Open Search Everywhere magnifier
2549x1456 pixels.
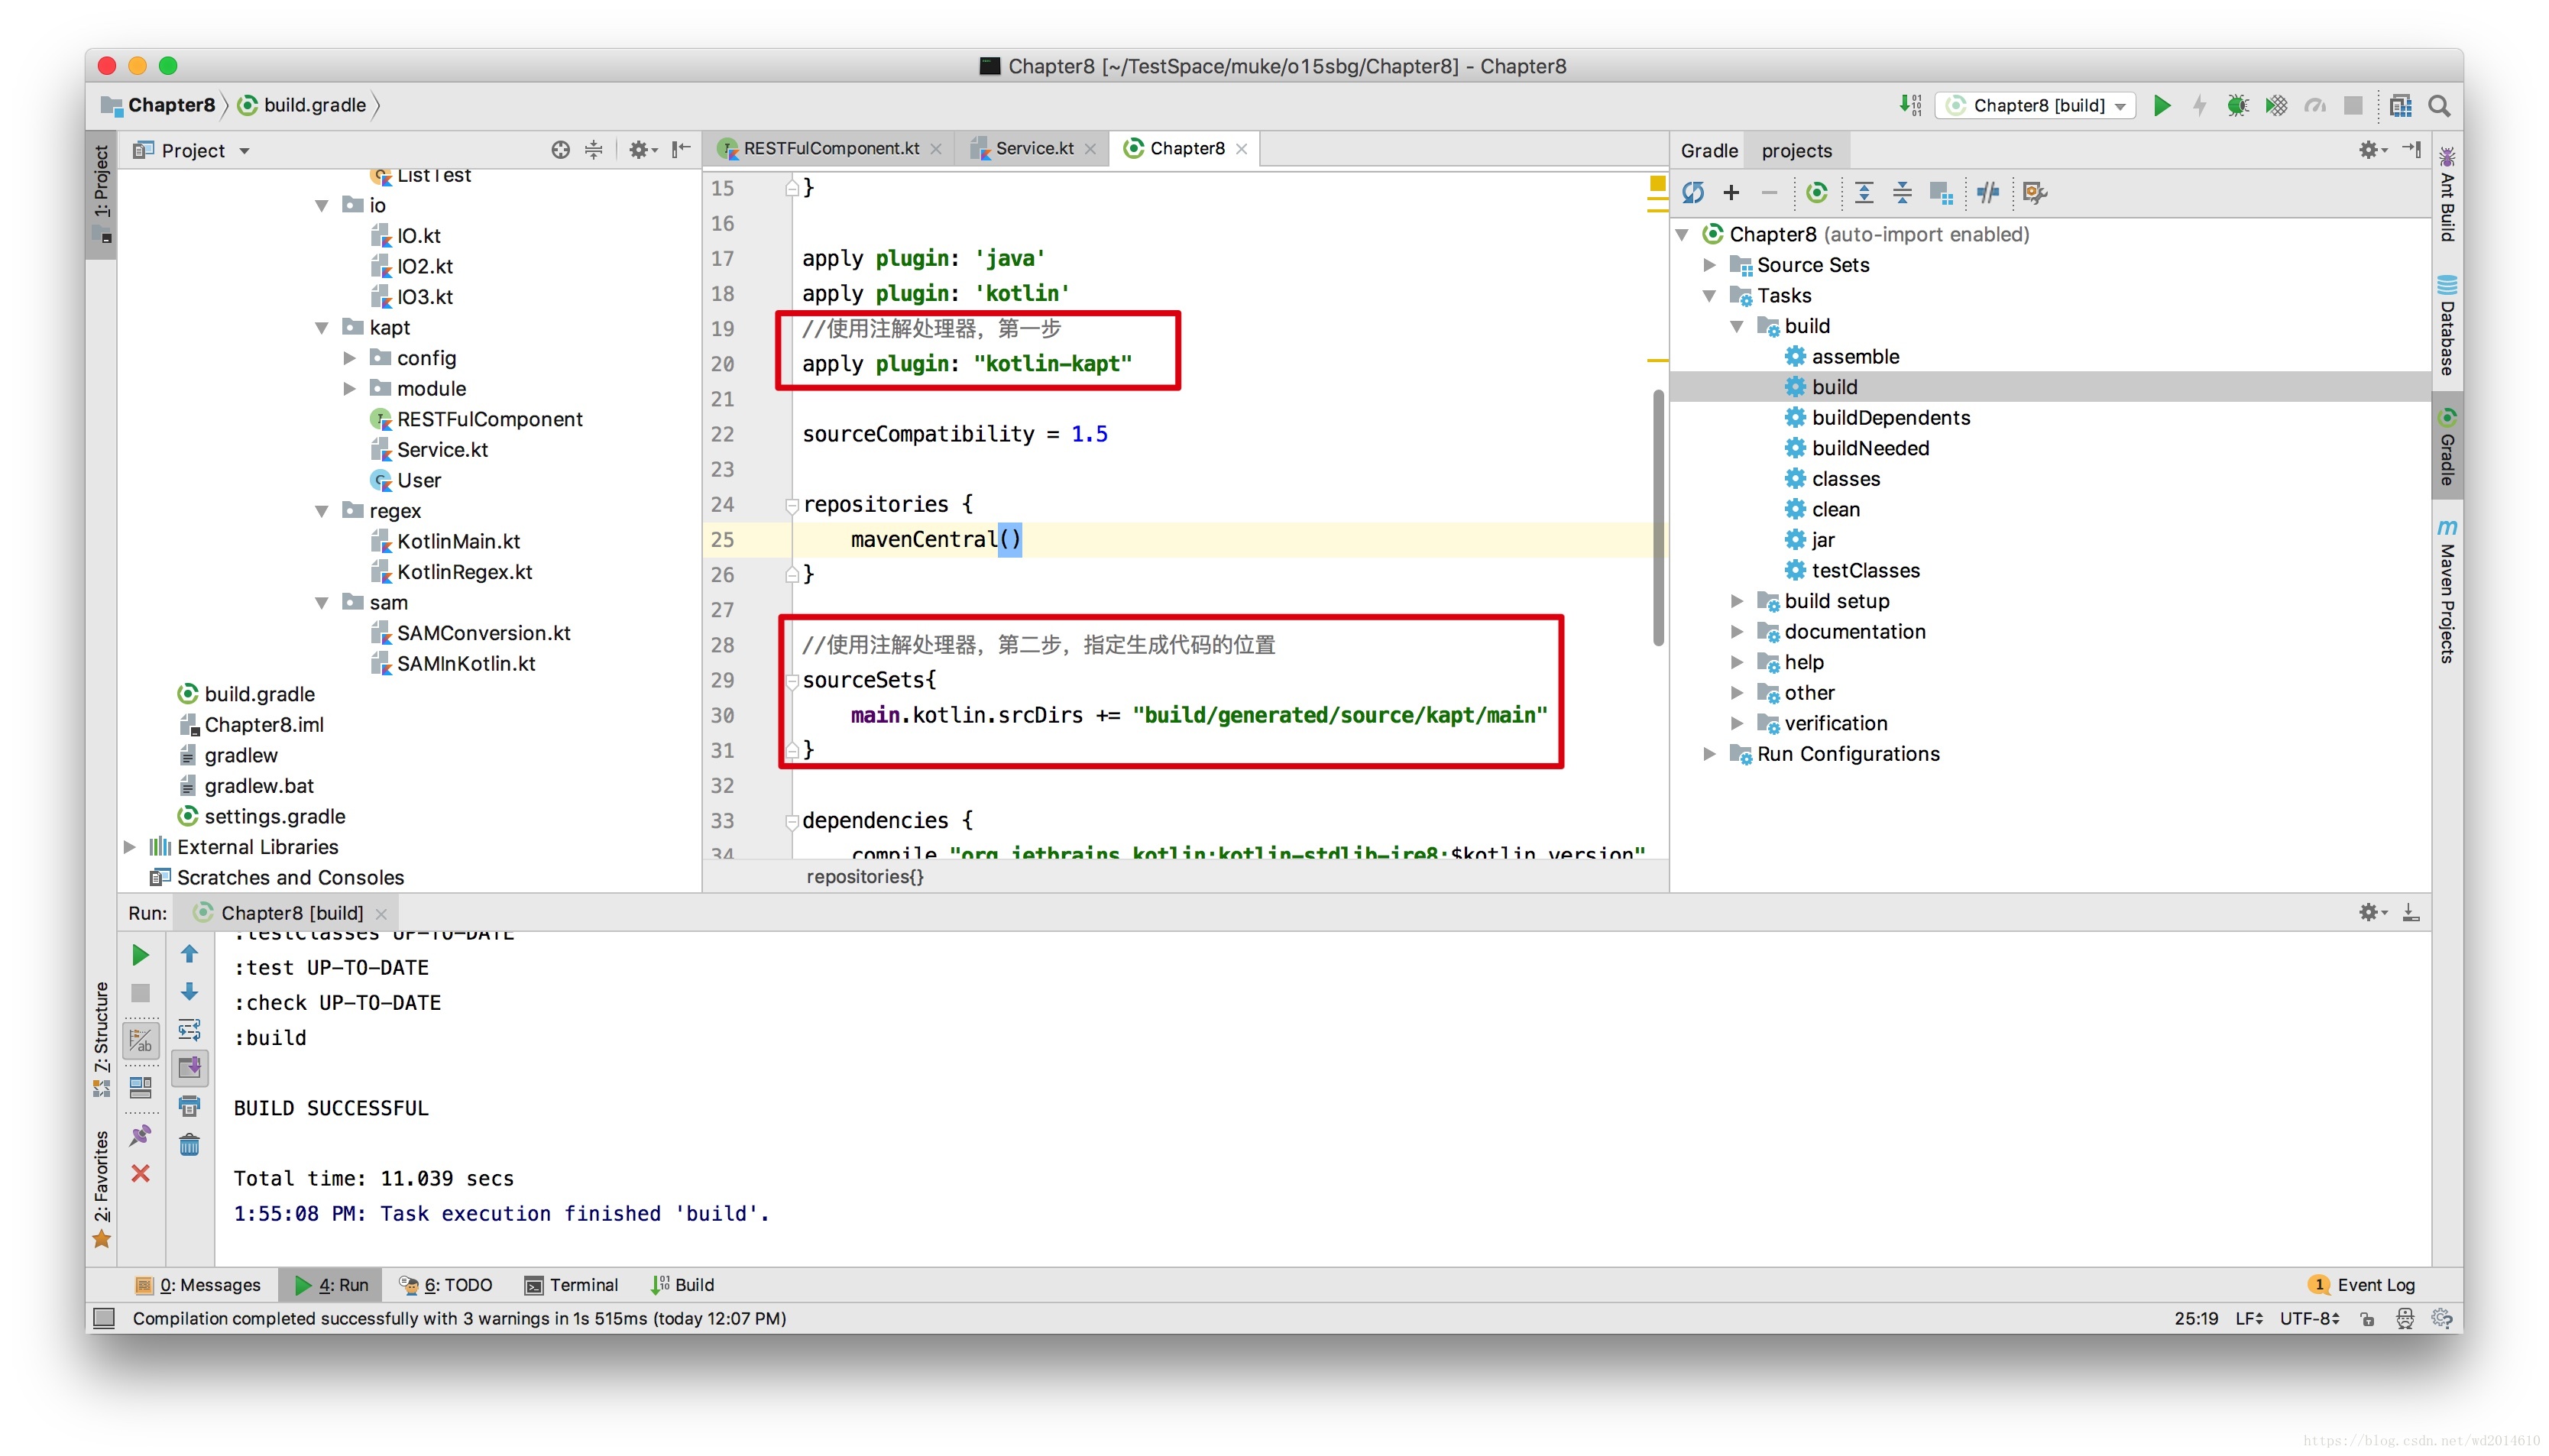(2440, 106)
